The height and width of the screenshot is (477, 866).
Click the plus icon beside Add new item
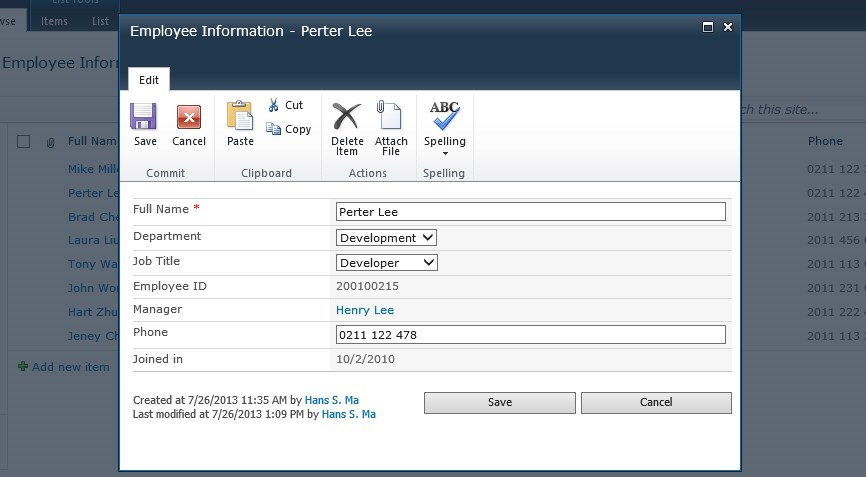point(23,366)
